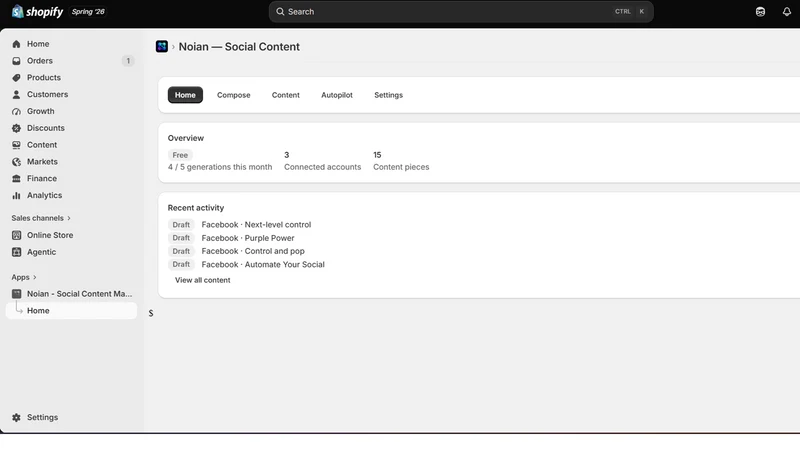Open the Facebook Purple Power draft

(248, 238)
